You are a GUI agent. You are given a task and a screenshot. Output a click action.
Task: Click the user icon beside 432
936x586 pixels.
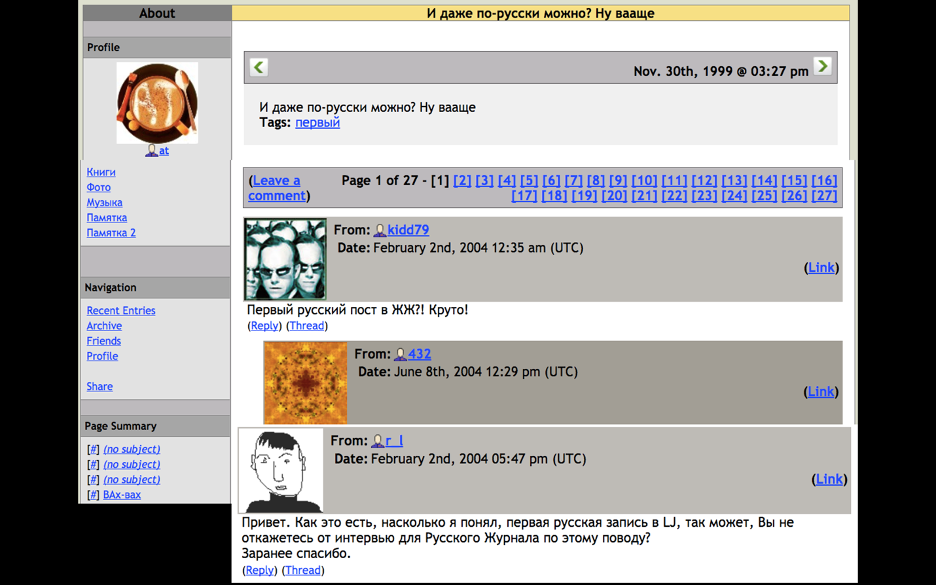400,355
